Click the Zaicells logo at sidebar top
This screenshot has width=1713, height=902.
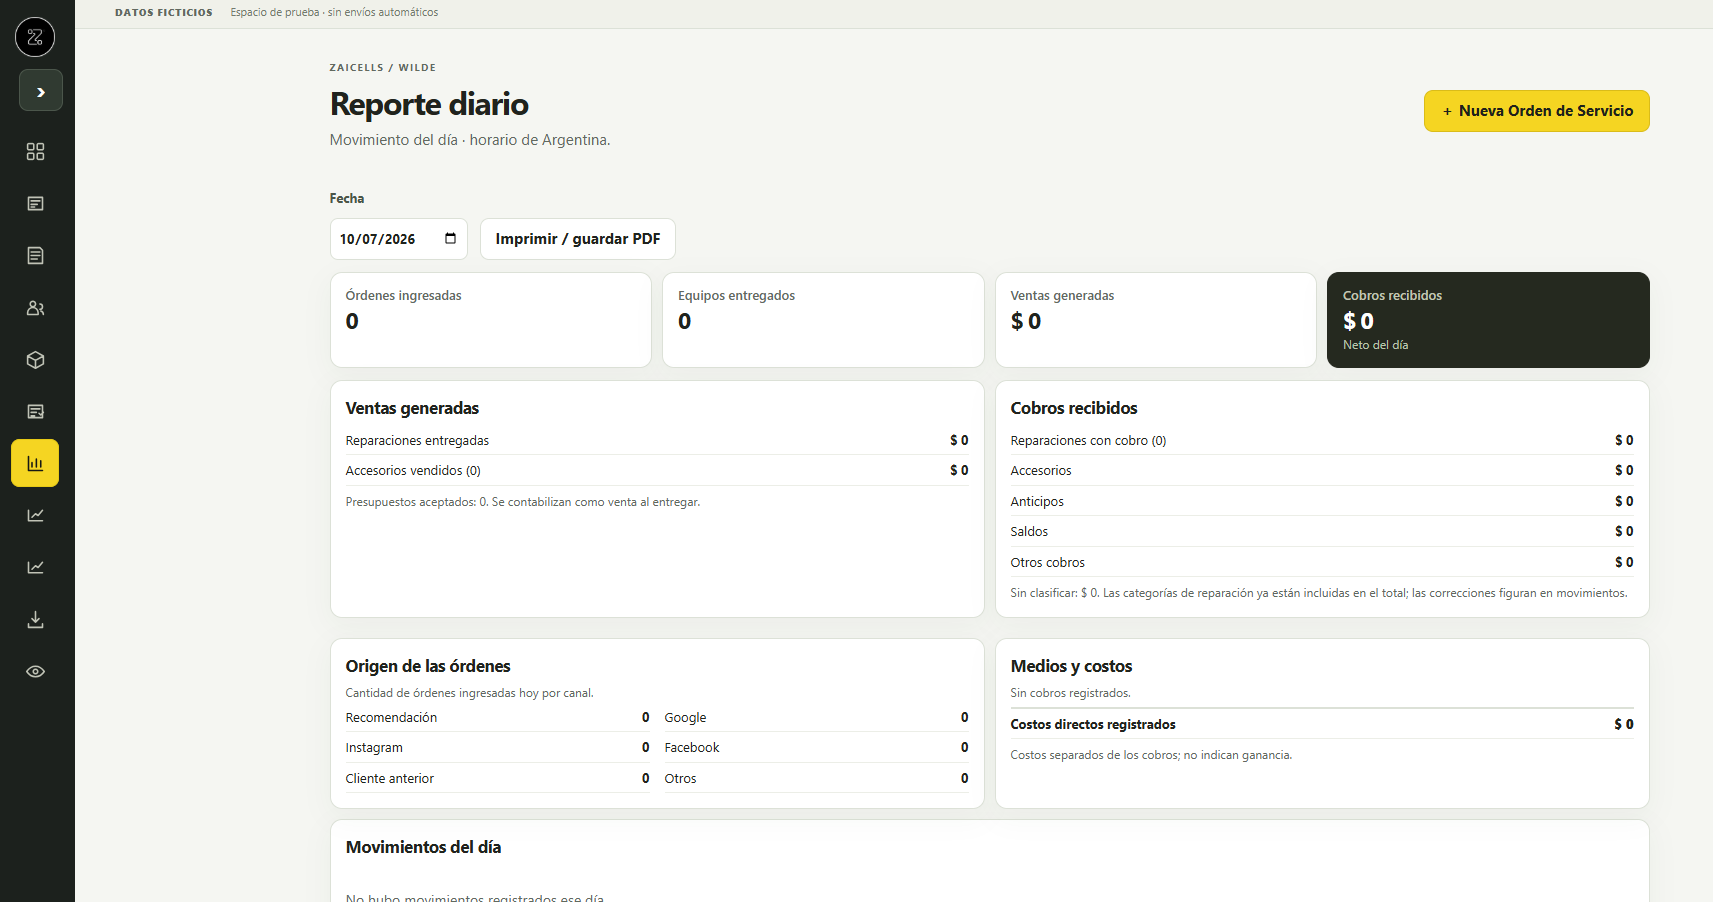coord(35,37)
